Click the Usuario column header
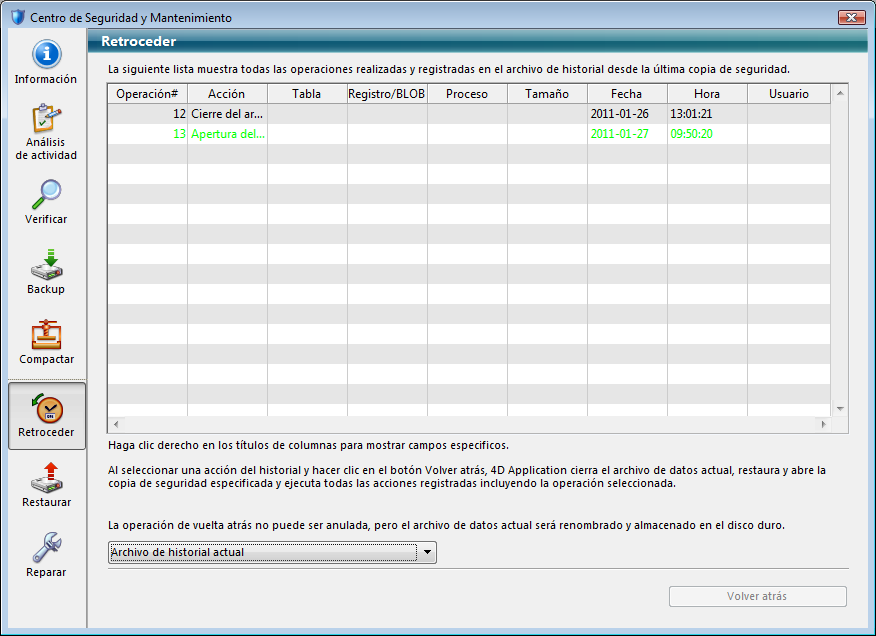The width and height of the screenshot is (876, 636). [x=788, y=94]
